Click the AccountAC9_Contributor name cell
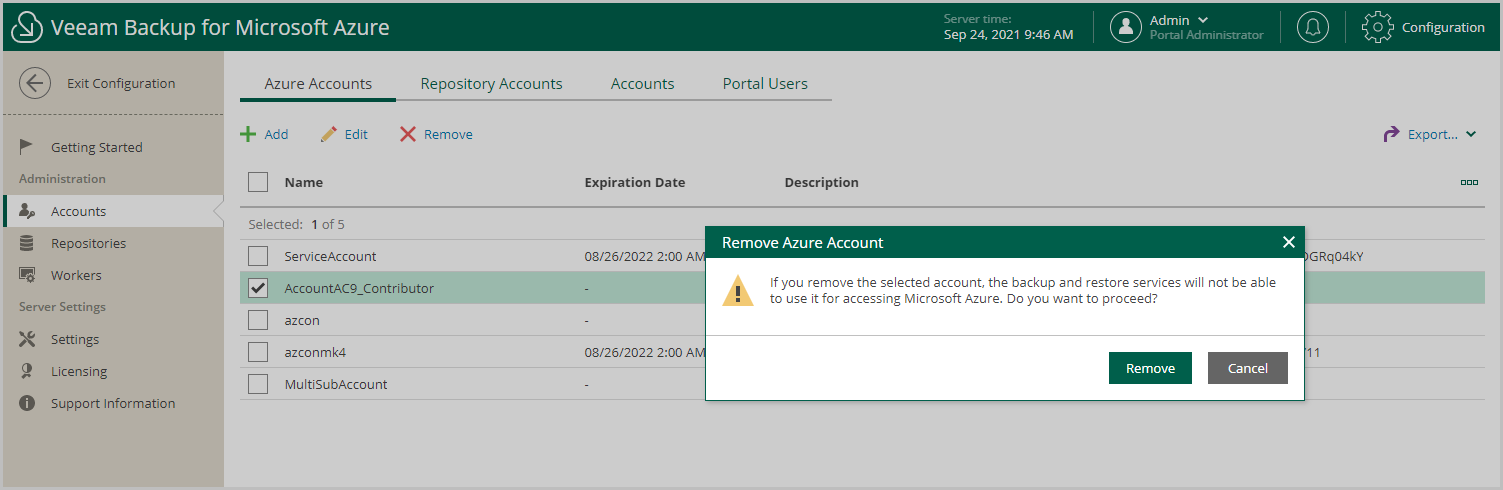This screenshot has height=490, width=1503. pyautogui.click(x=359, y=288)
